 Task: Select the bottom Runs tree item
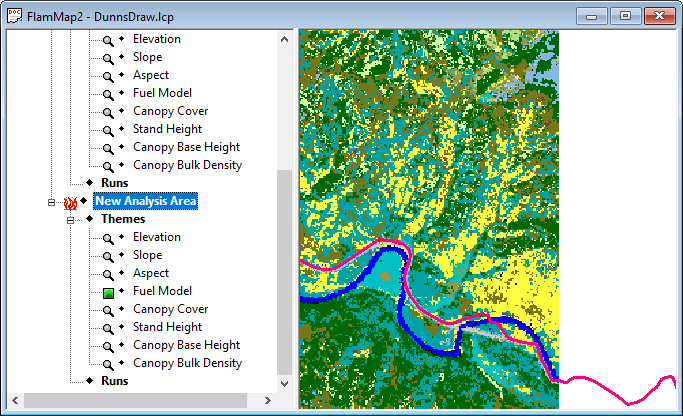tap(115, 381)
